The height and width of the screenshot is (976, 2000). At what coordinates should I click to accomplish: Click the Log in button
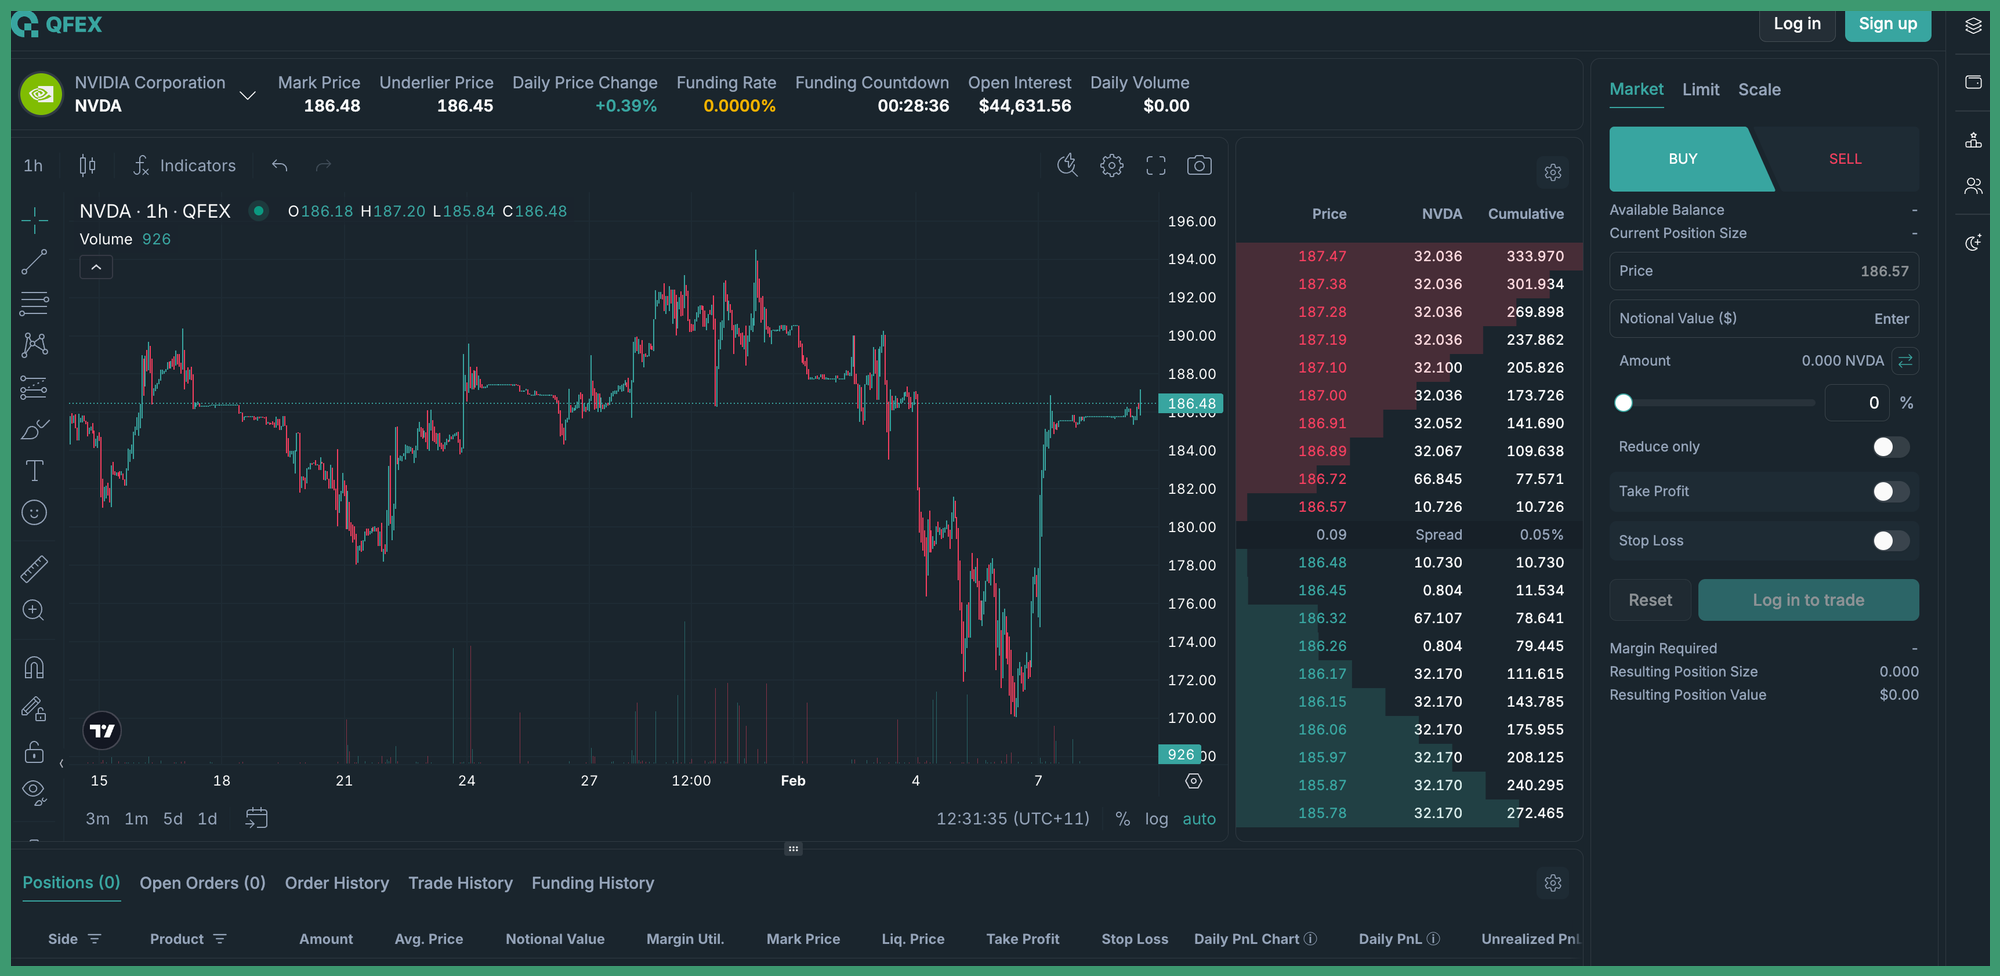point(1797,25)
